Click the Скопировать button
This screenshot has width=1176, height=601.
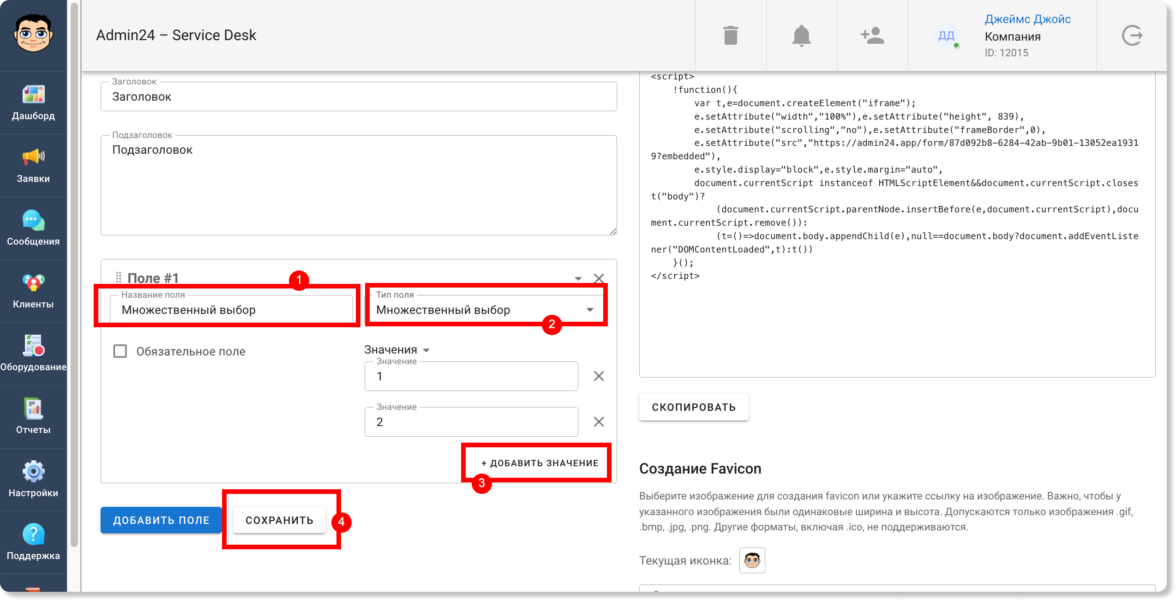point(694,407)
